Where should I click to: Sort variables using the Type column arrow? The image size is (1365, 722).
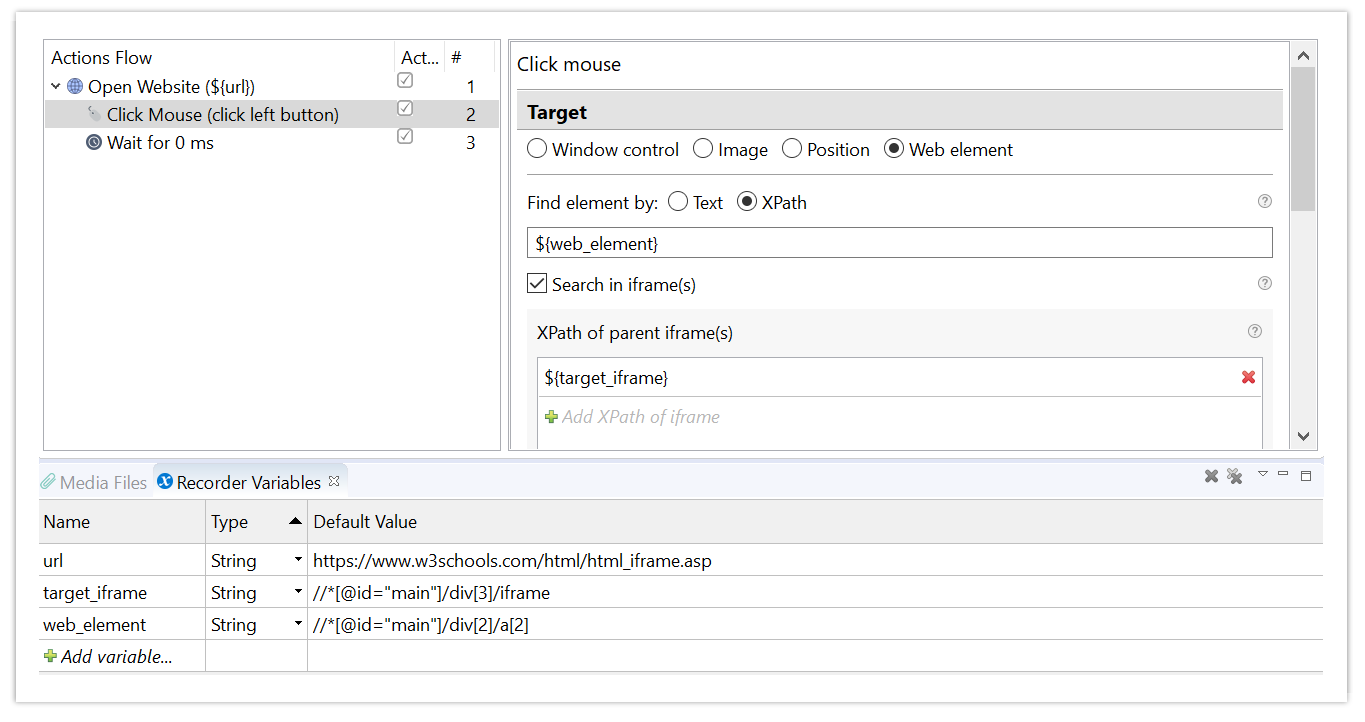coord(295,521)
